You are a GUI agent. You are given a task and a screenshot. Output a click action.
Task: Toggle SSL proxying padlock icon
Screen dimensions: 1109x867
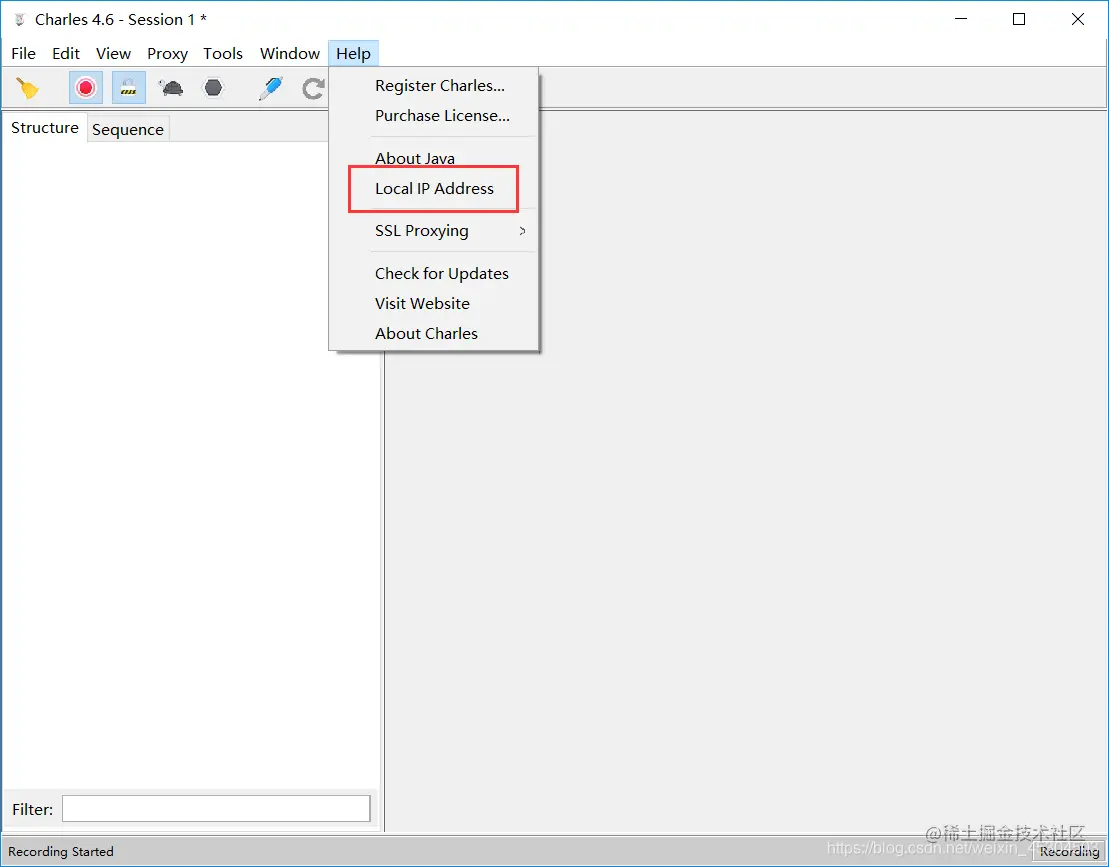128,88
